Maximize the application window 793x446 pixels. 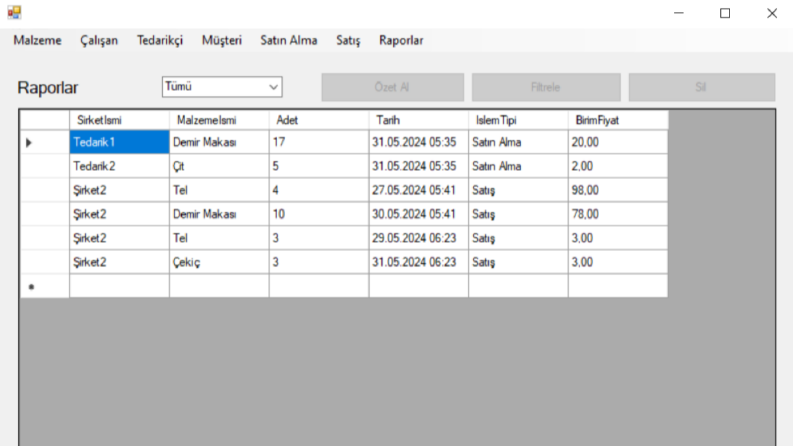pos(725,13)
